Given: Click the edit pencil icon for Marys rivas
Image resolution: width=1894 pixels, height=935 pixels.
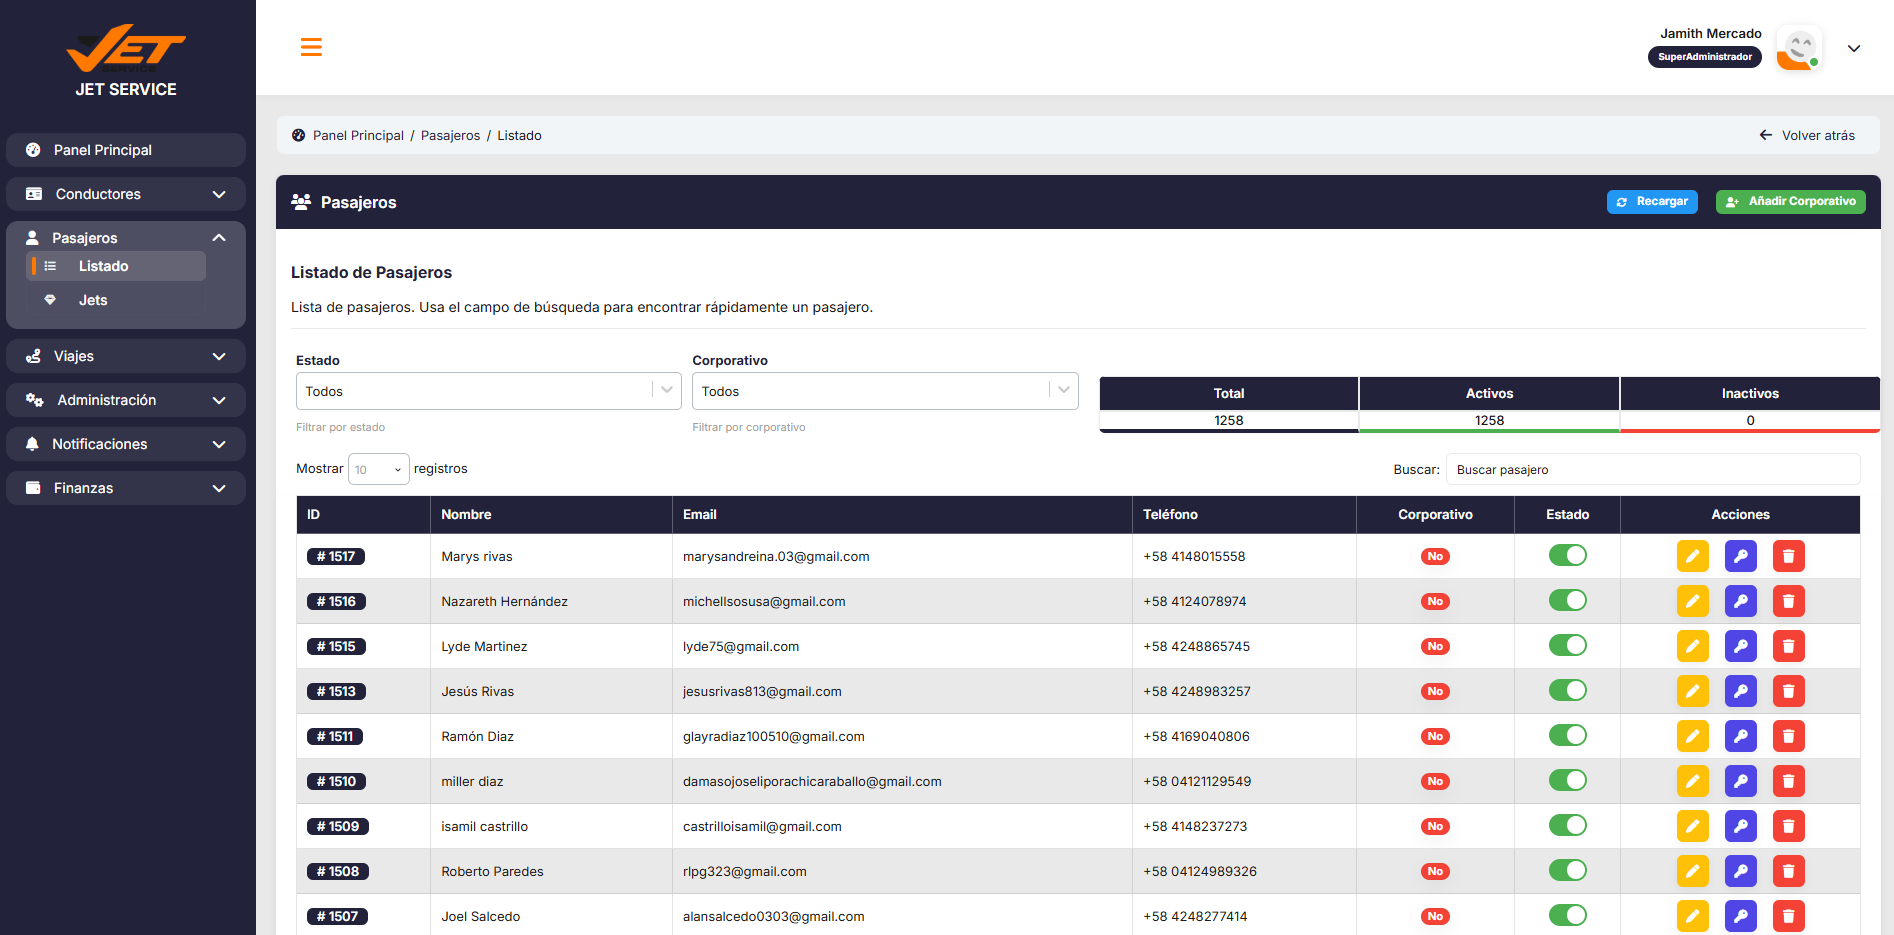Looking at the screenshot, I should point(1692,556).
